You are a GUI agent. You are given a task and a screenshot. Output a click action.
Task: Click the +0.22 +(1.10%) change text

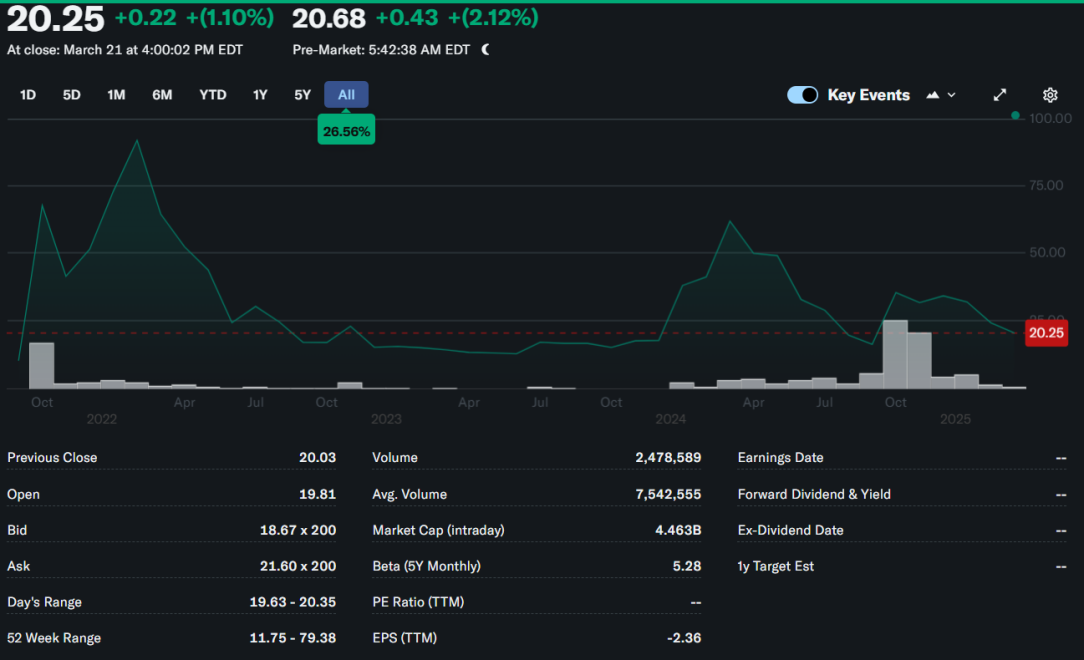pyautogui.click(x=194, y=18)
